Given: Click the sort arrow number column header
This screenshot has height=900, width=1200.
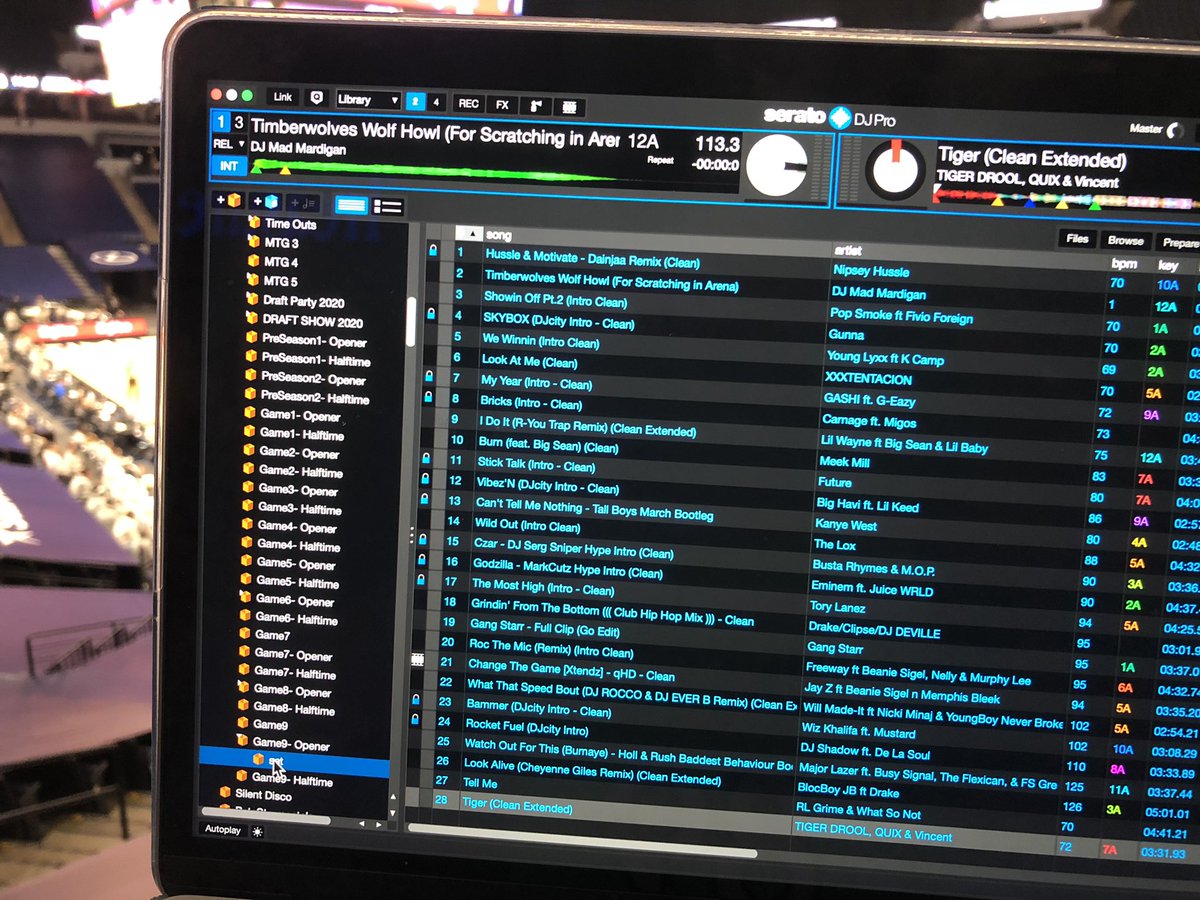Looking at the screenshot, I should 467,234.
